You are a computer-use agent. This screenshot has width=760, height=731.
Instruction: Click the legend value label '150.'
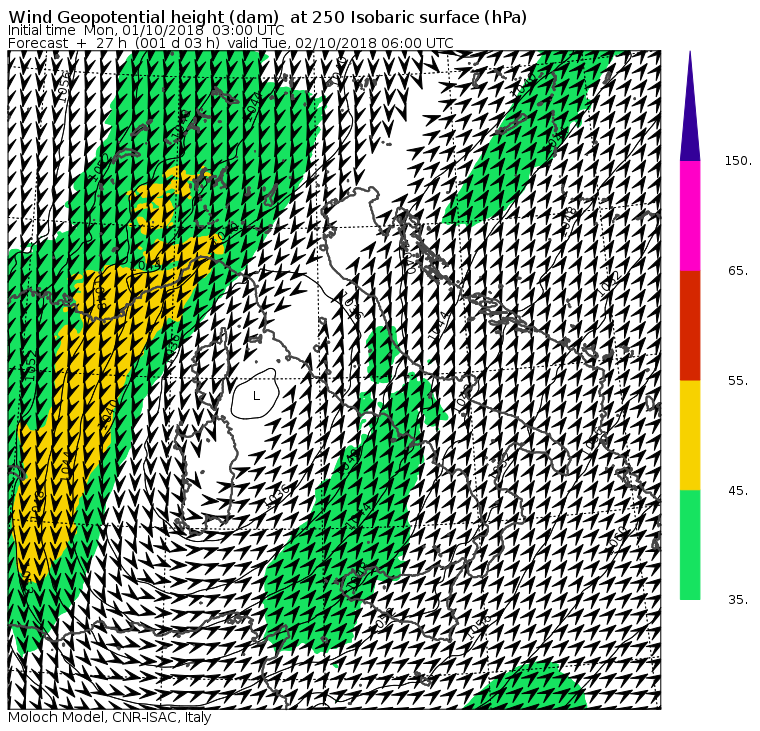tap(738, 161)
